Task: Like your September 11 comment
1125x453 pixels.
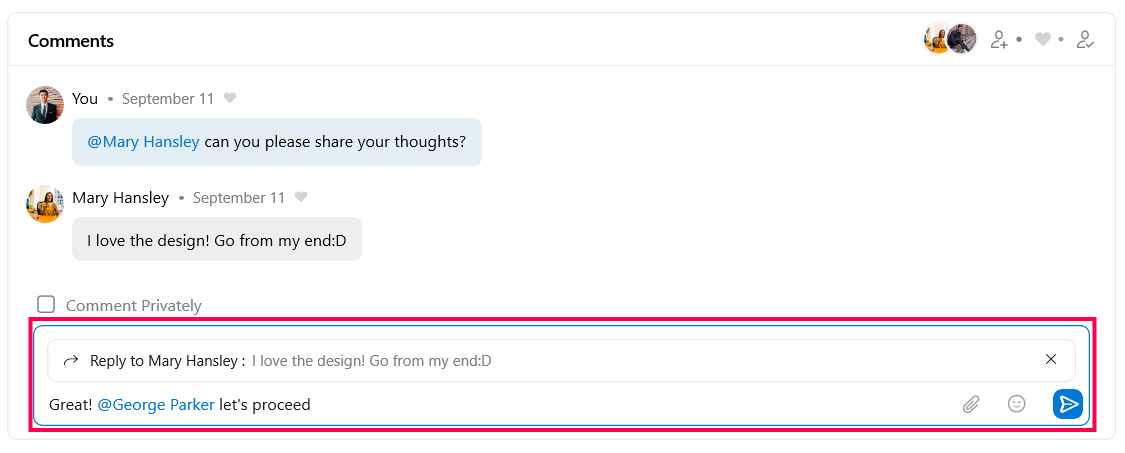Action: (230, 99)
